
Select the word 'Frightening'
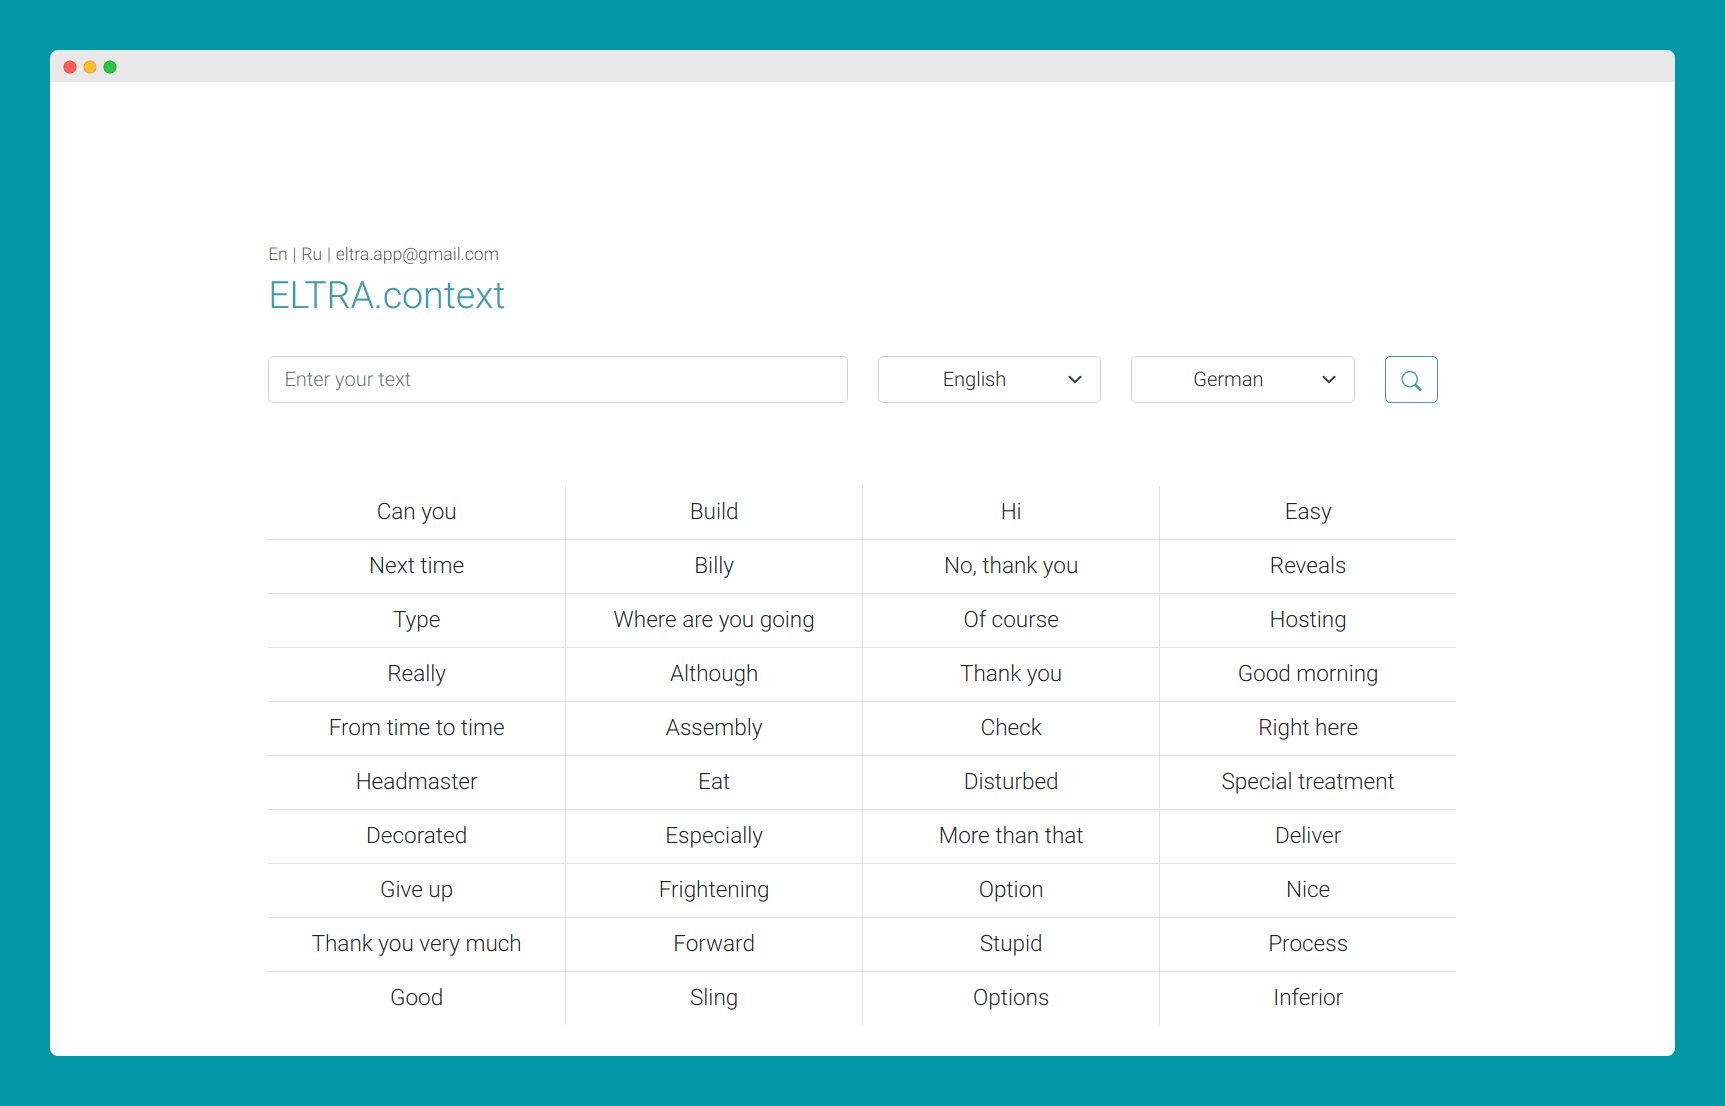coord(713,889)
